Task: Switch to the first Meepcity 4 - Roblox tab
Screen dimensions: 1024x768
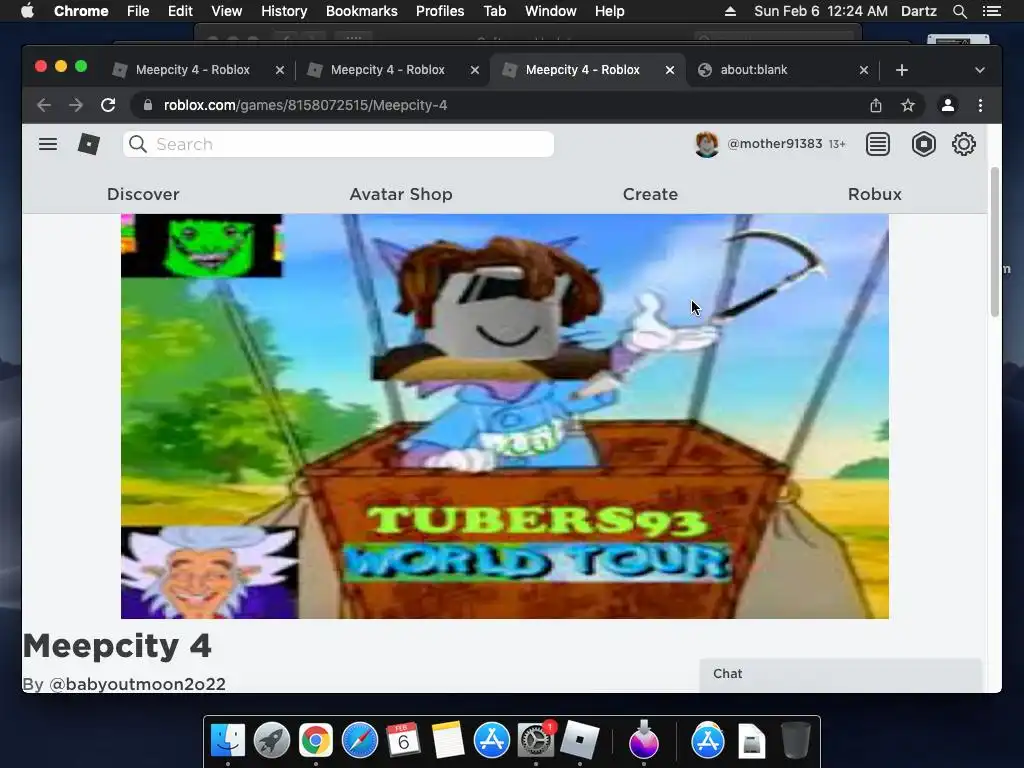Action: pos(193,70)
